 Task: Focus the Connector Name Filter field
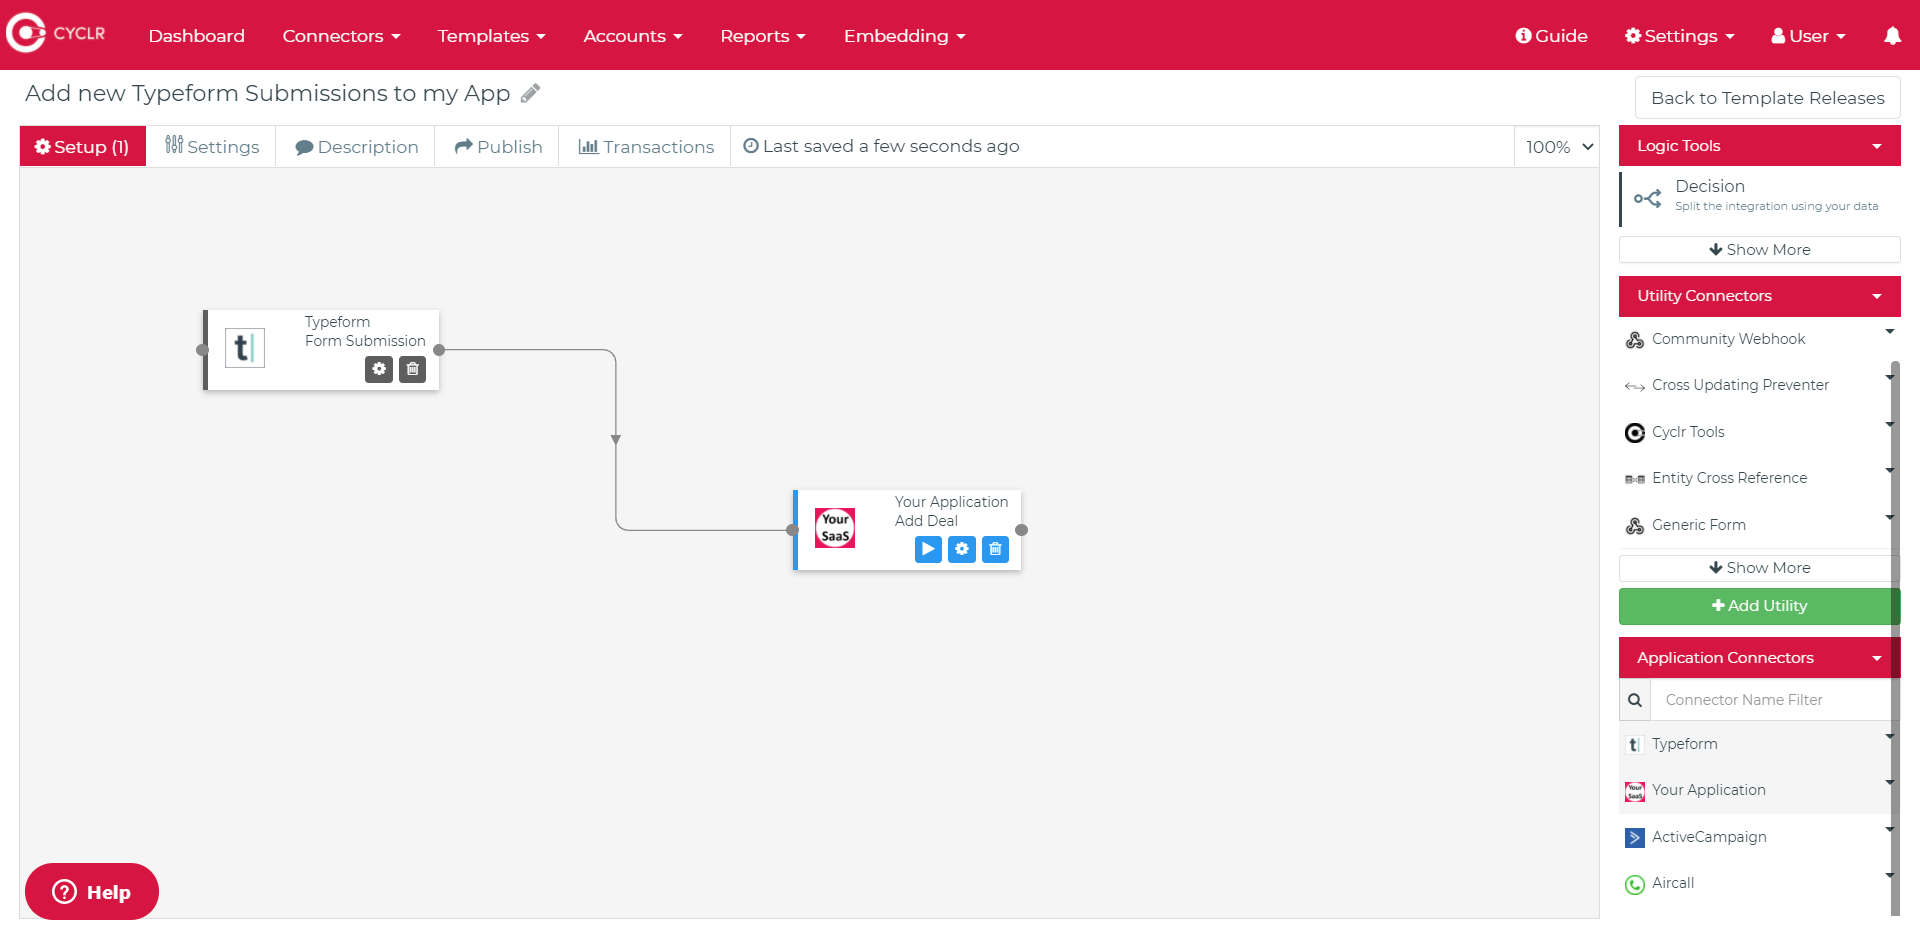click(1770, 700)
